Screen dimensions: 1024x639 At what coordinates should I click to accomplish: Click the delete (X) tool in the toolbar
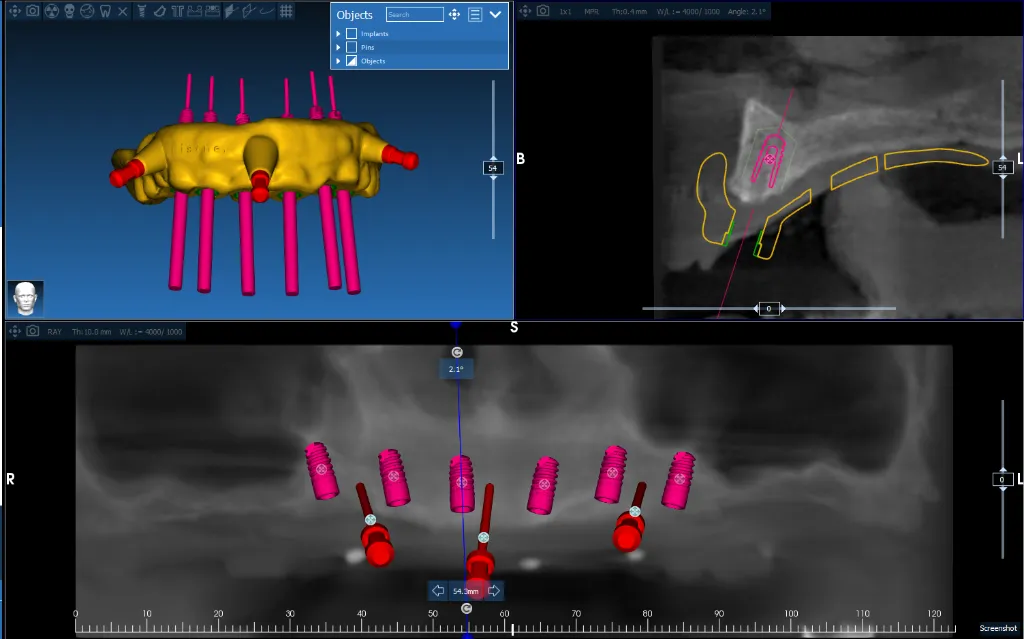[x=121, y=11]
